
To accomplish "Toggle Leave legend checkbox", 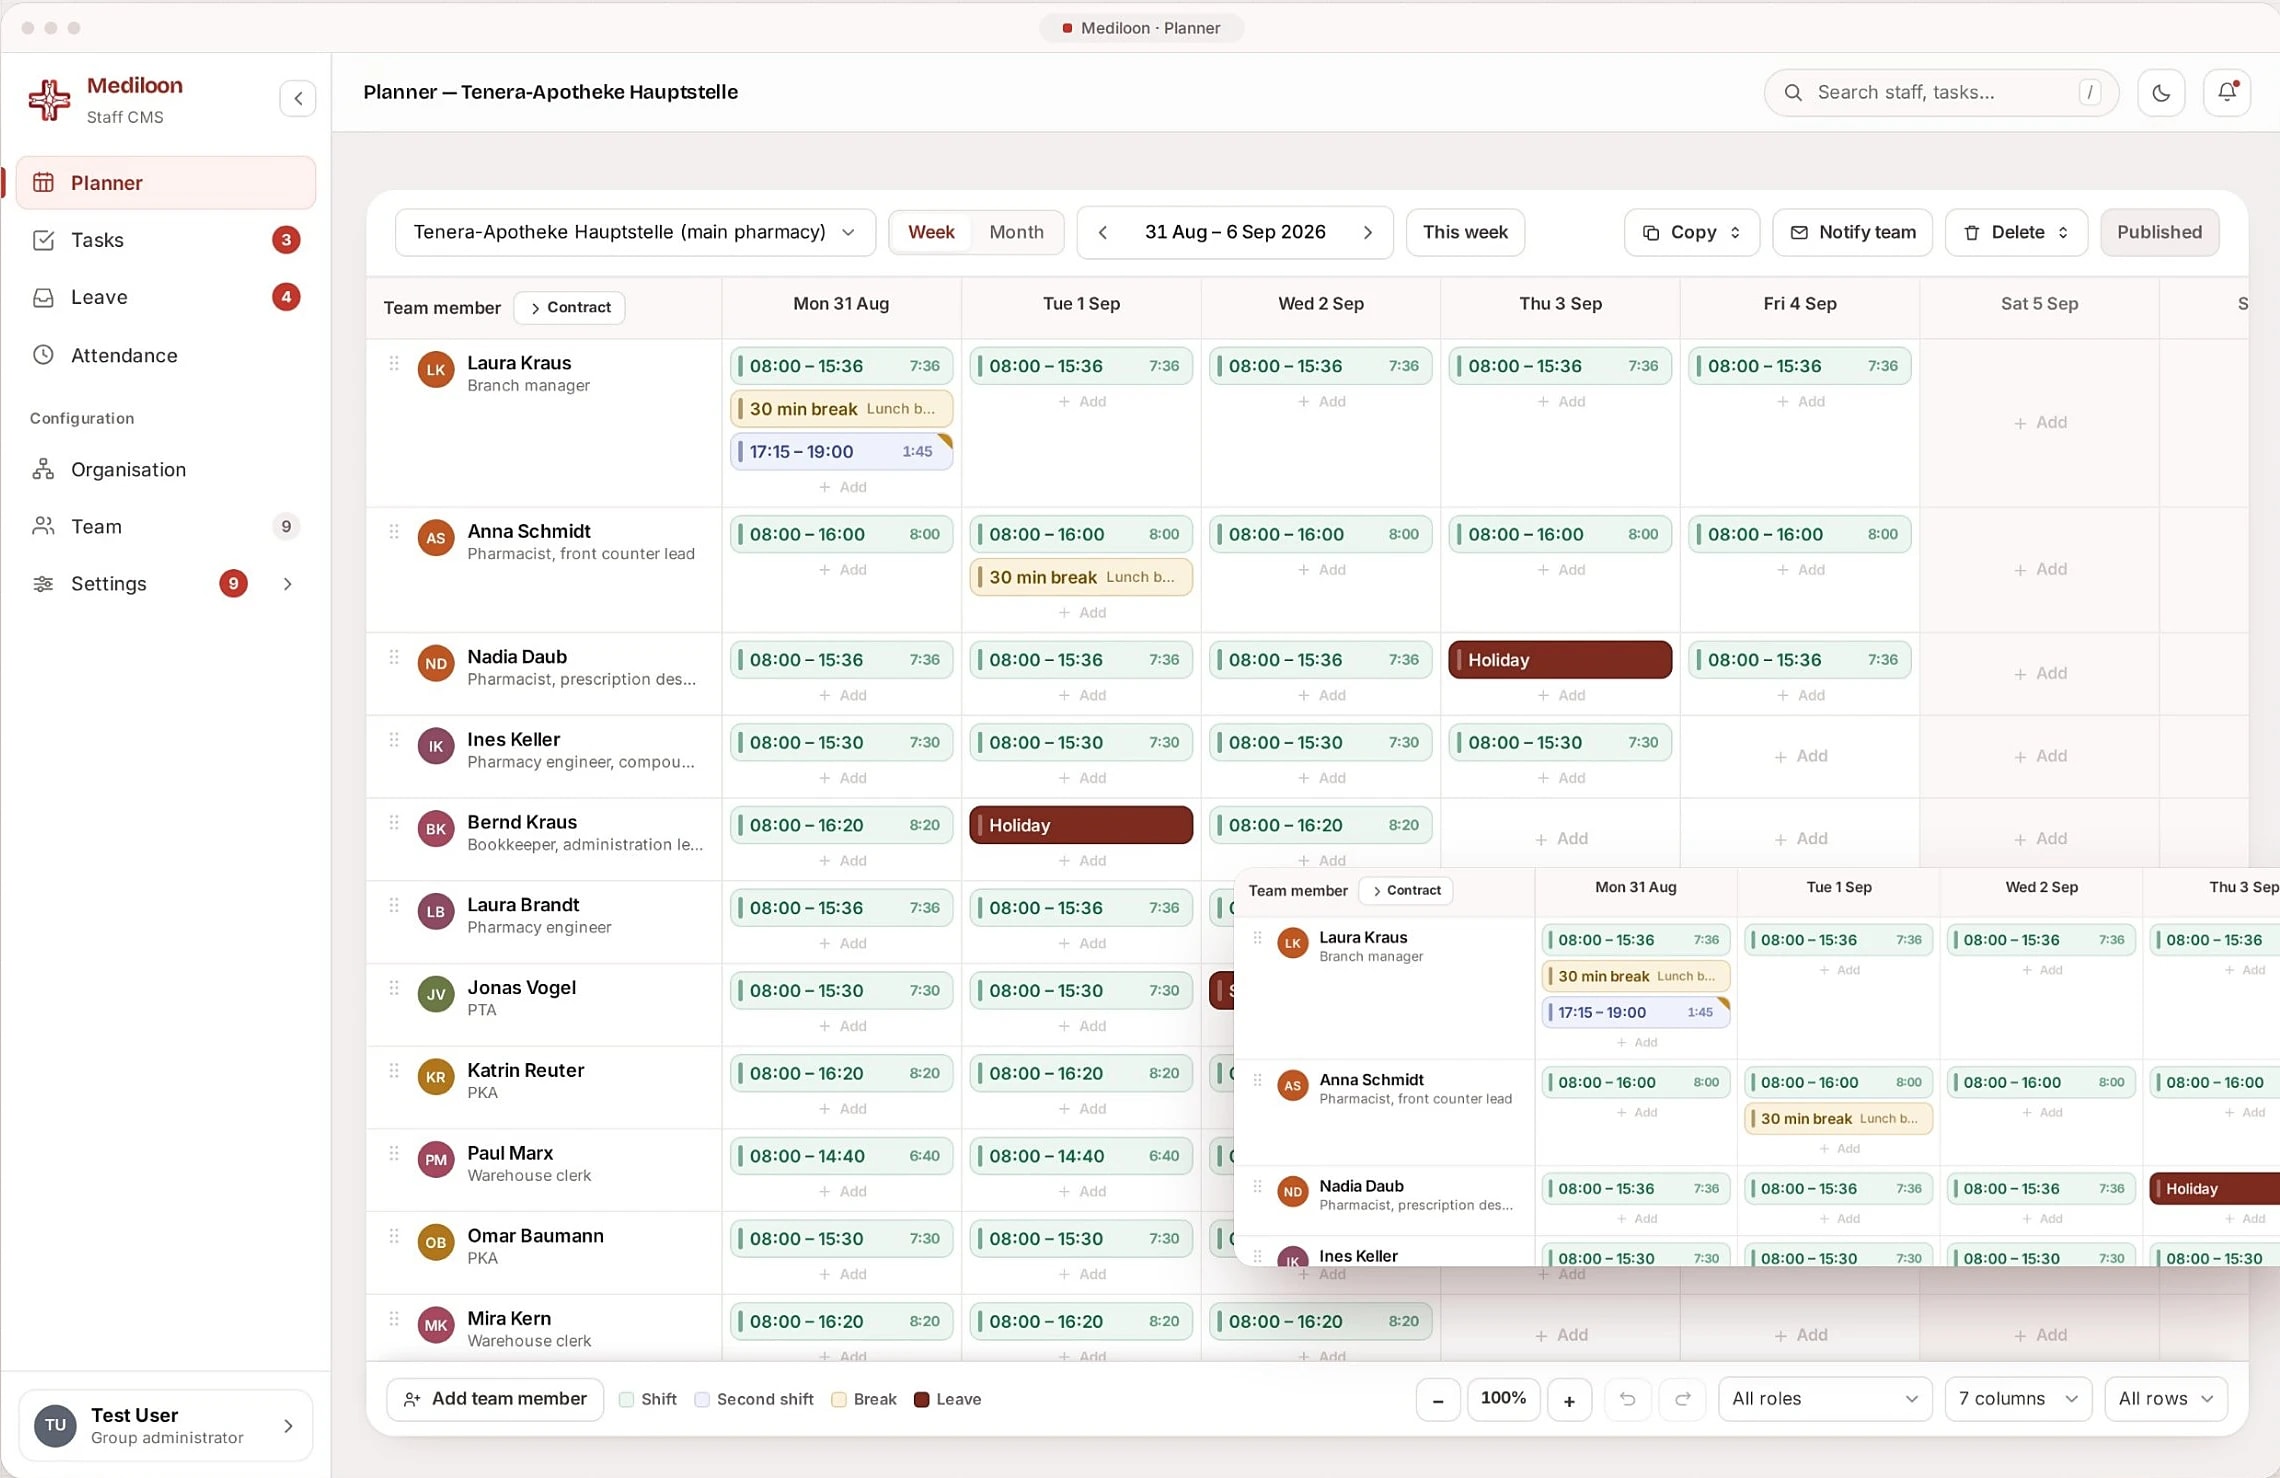I will pyautogui.click(x=921, y=1399).
